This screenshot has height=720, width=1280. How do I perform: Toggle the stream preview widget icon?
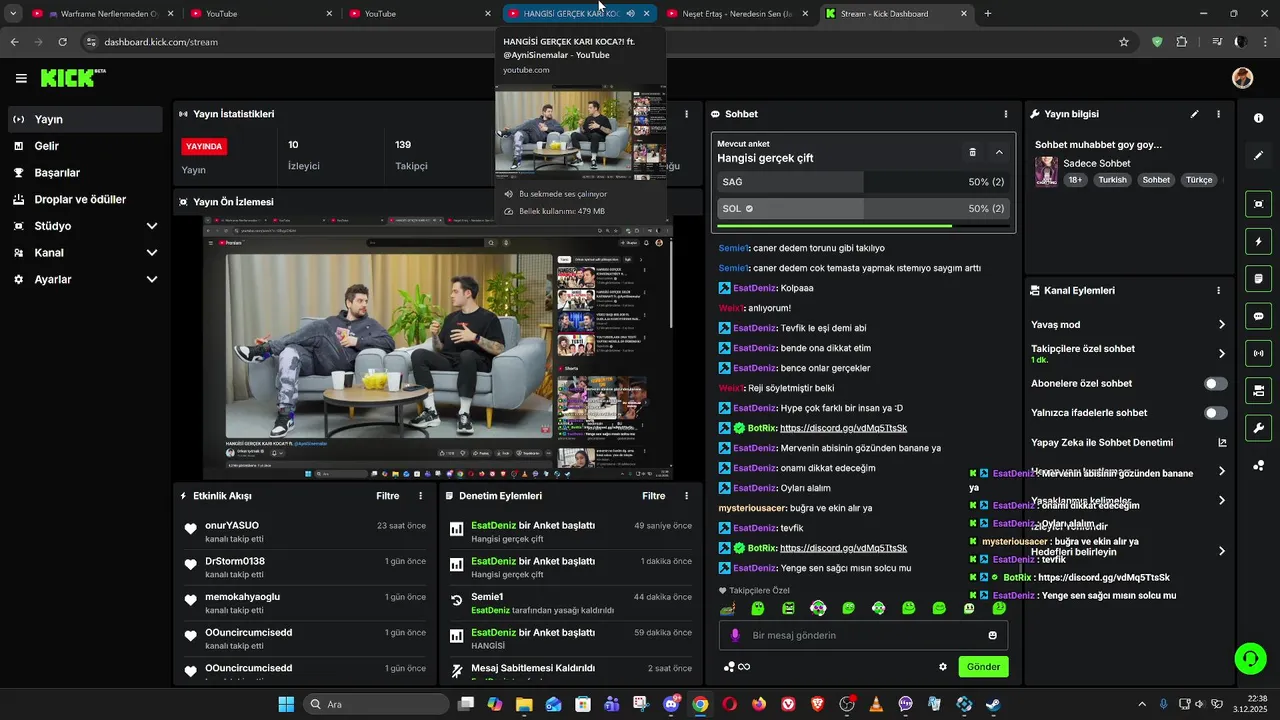point(1258,204)
